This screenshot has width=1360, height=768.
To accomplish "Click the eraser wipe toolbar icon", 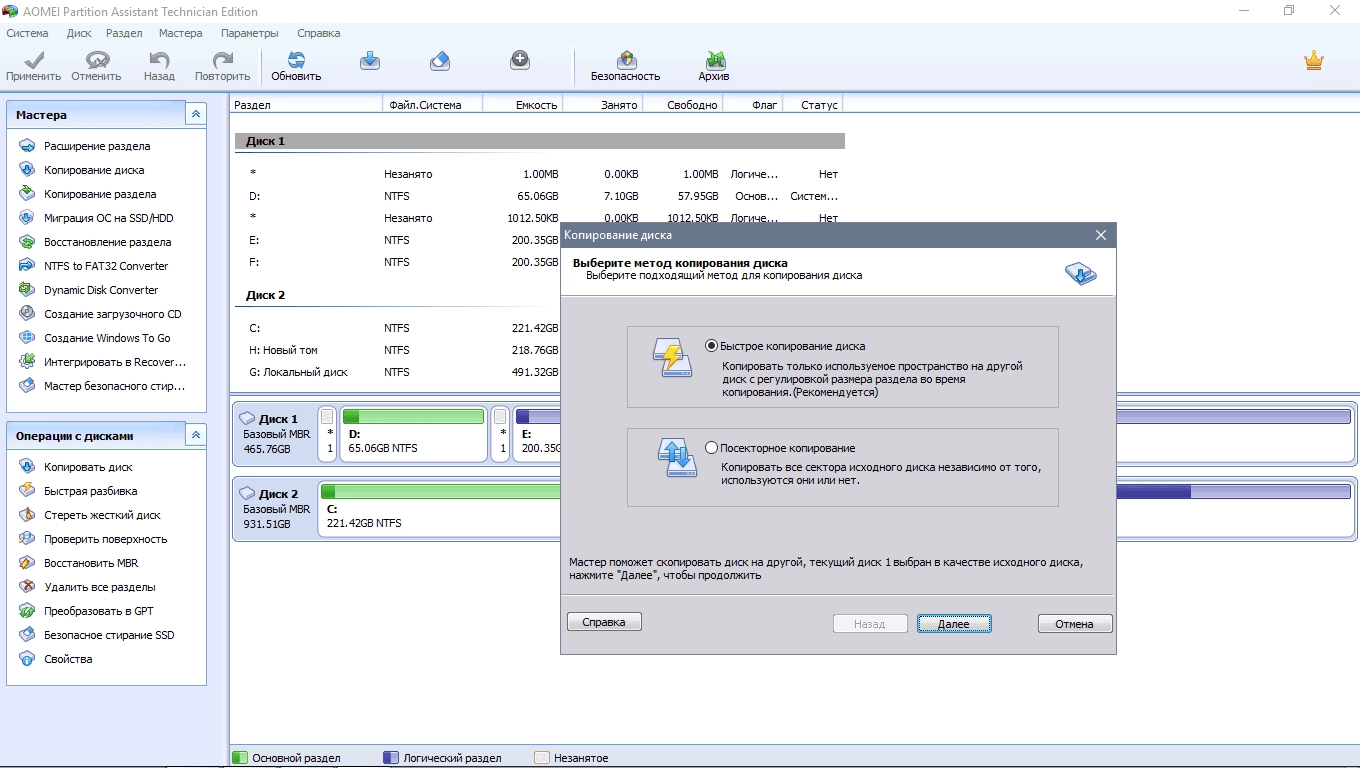I will click(440, 61).
